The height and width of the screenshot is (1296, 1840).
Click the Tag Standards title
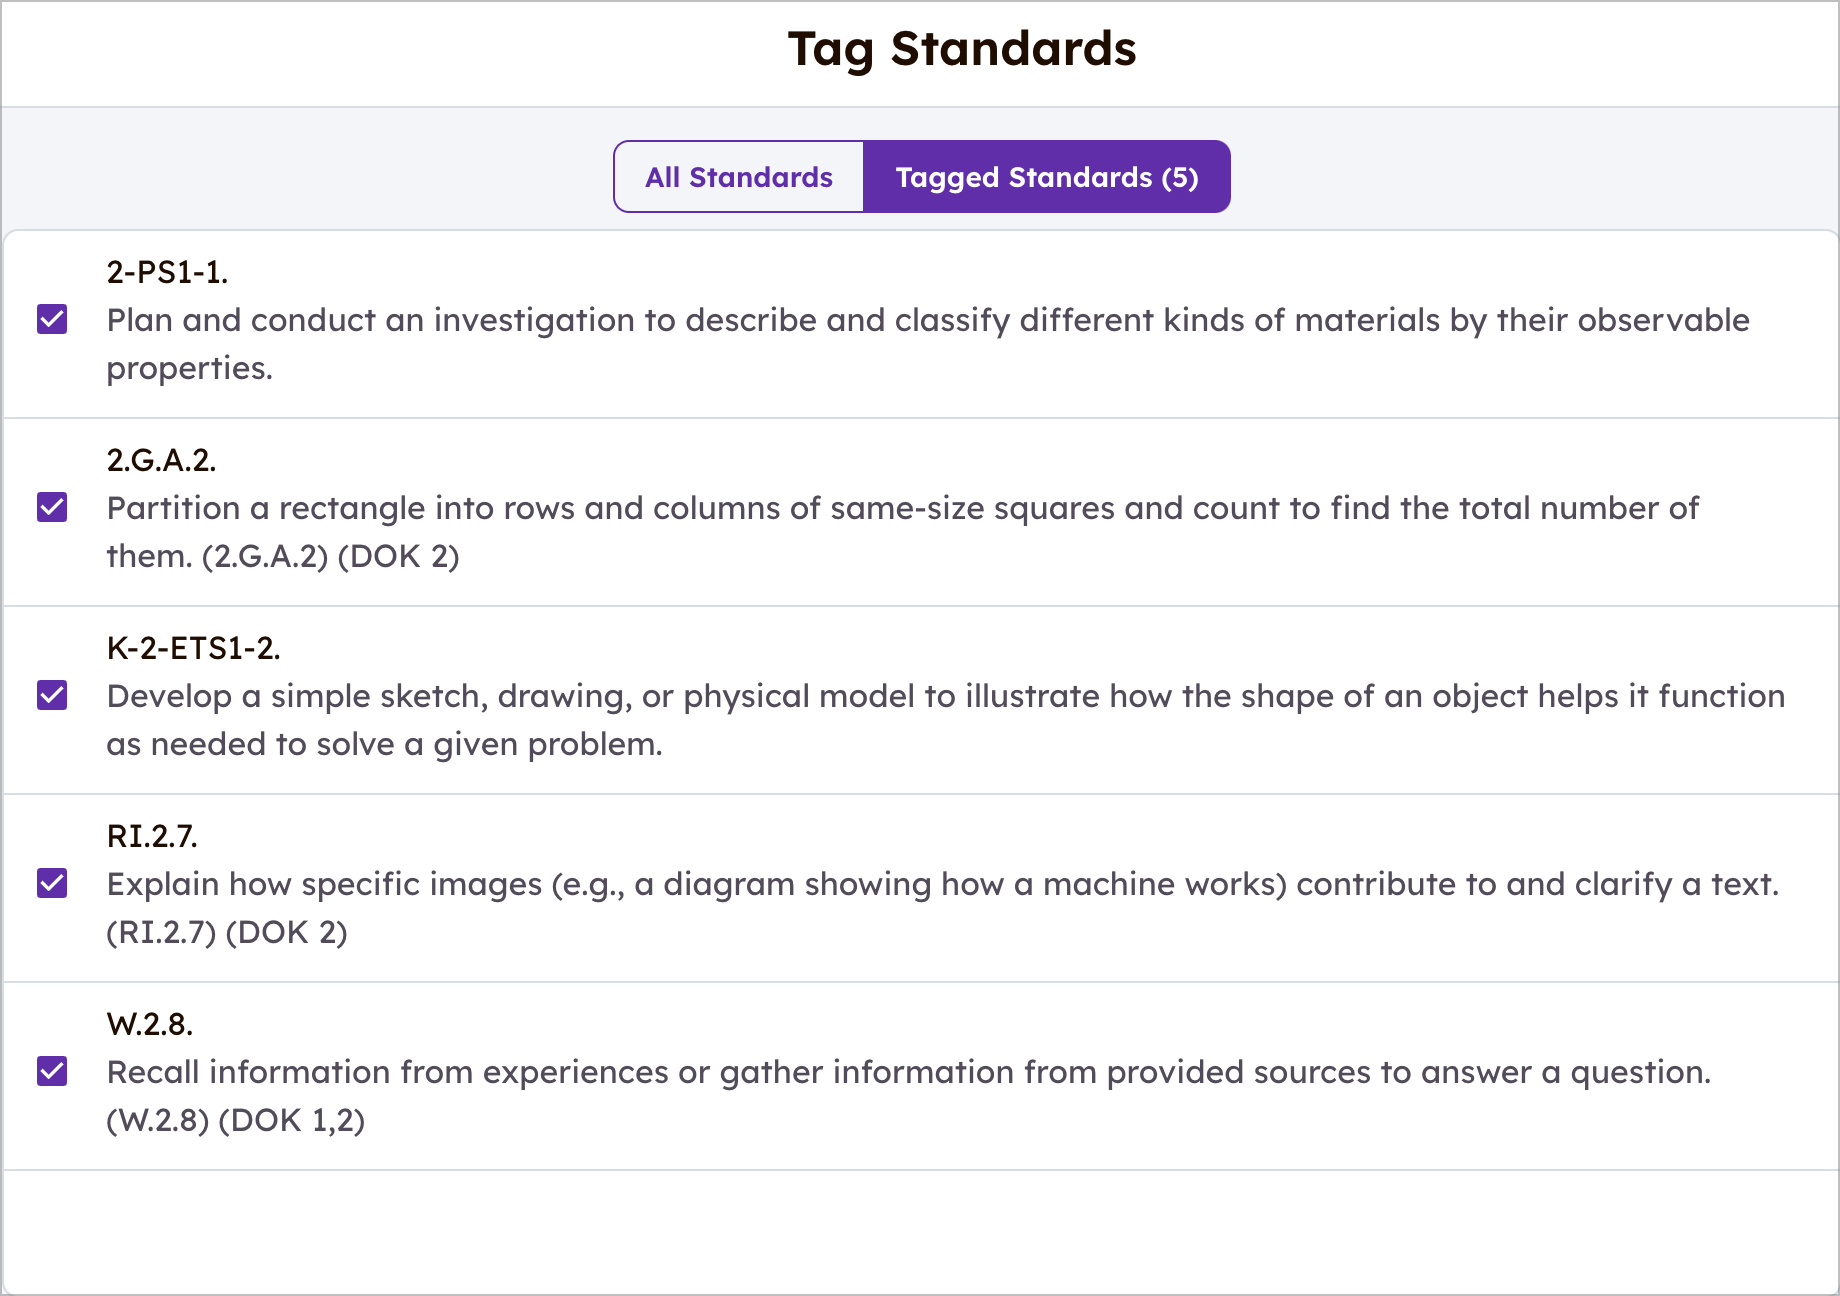pyautogui.click(x=961, y=49)
